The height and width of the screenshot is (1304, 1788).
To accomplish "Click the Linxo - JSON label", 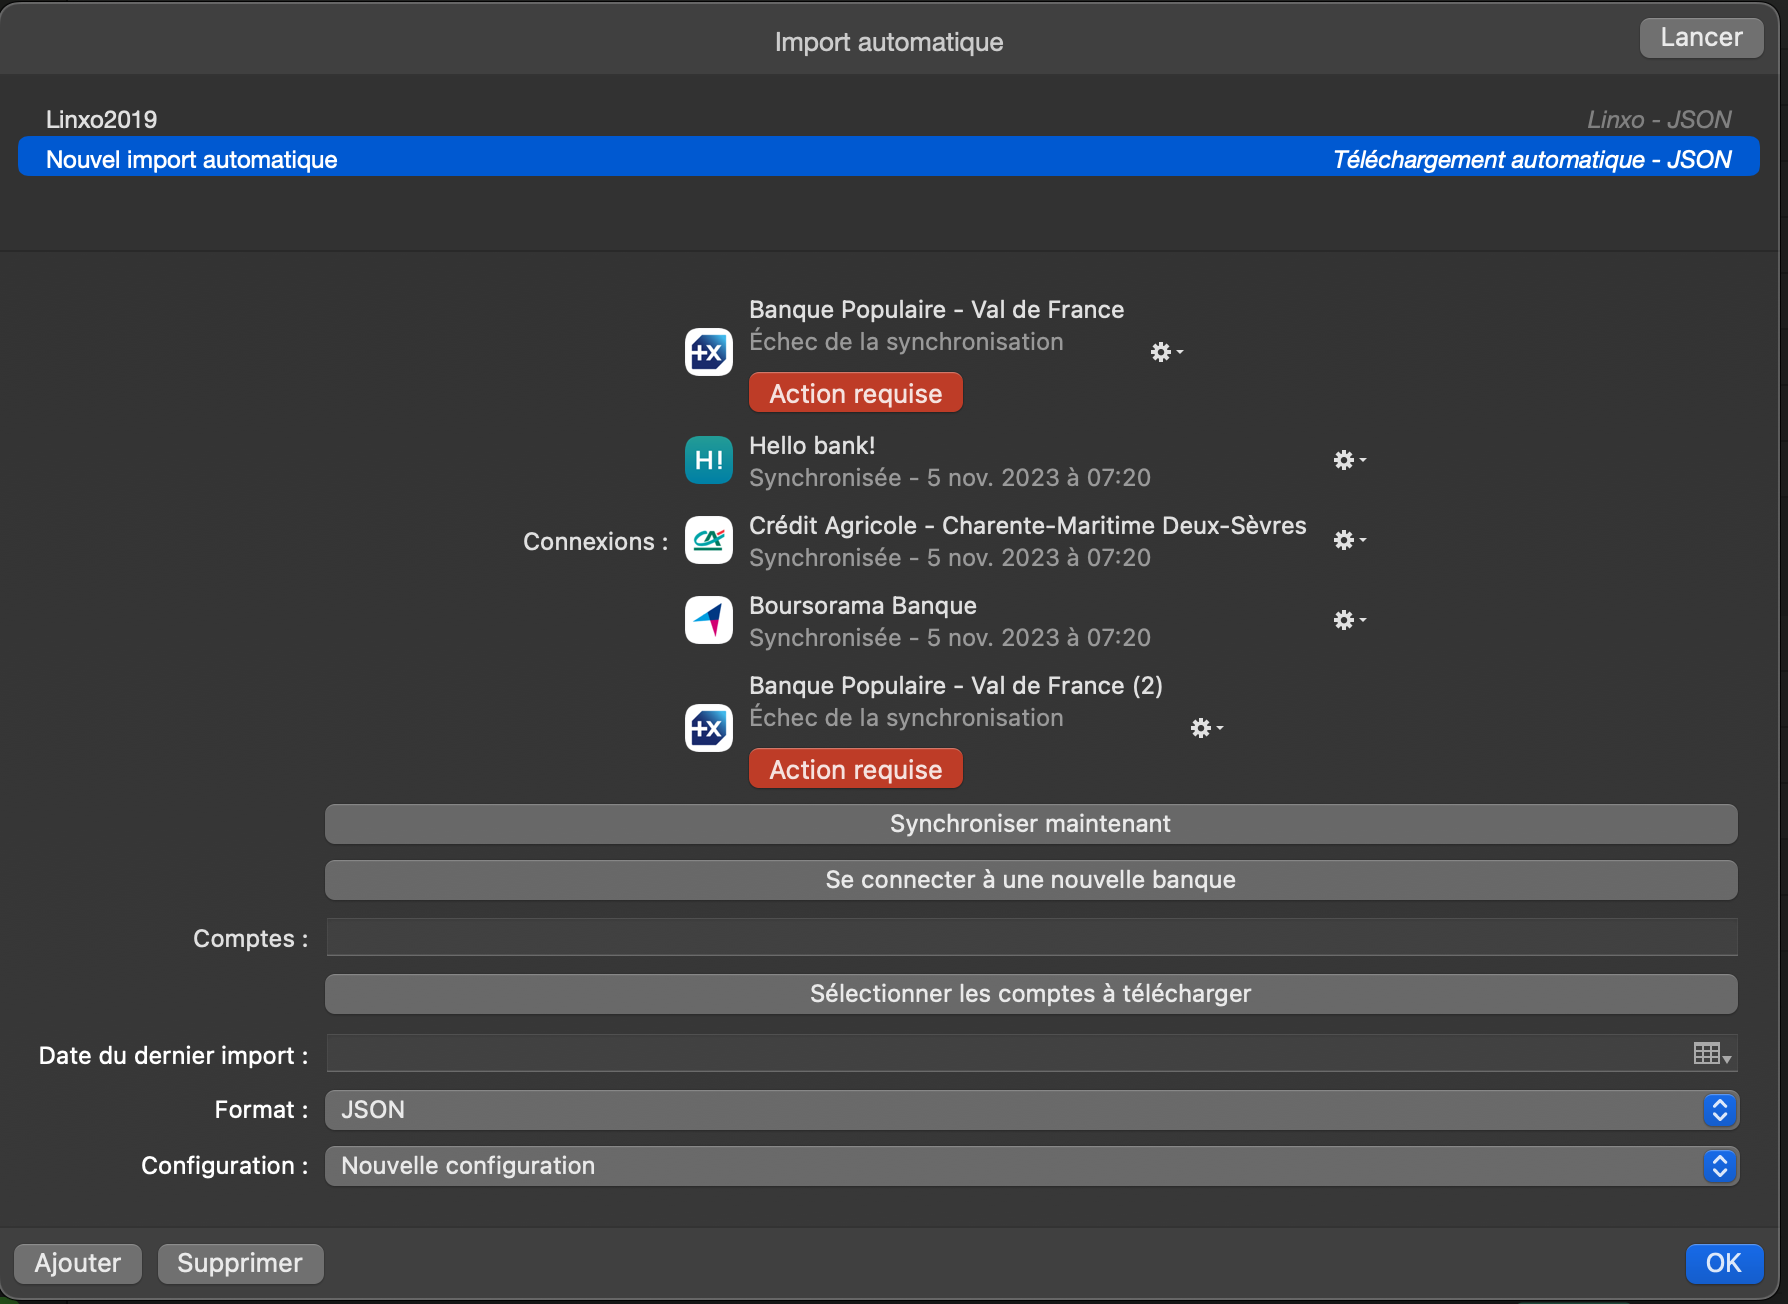I will (1659, 120).
